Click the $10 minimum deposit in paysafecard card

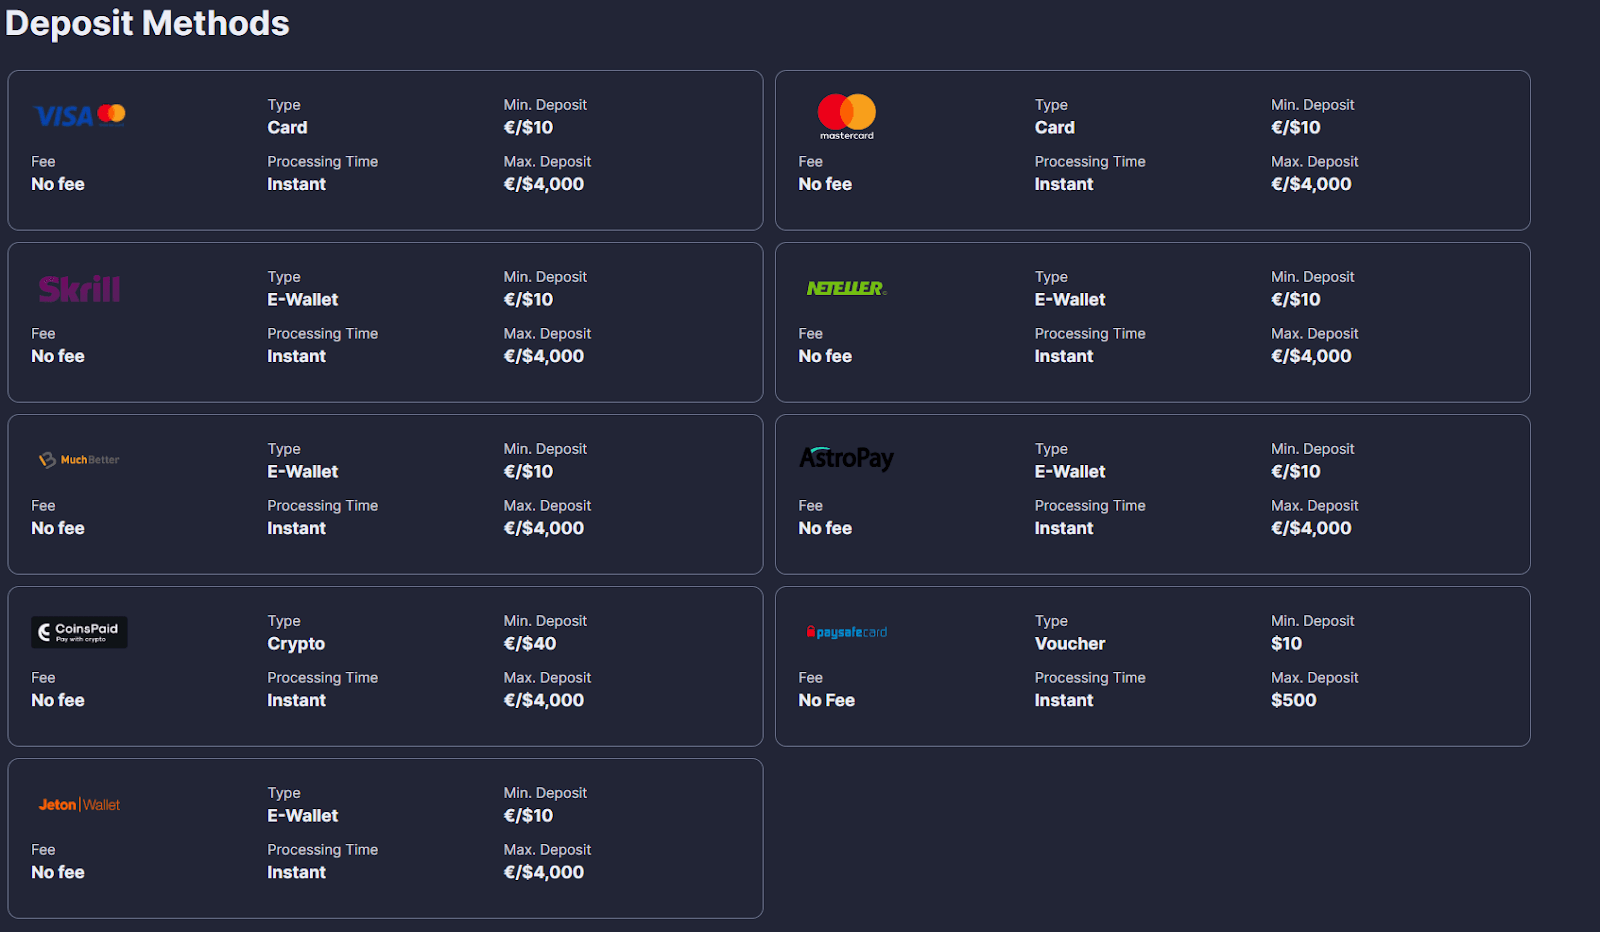[1286, 643]
